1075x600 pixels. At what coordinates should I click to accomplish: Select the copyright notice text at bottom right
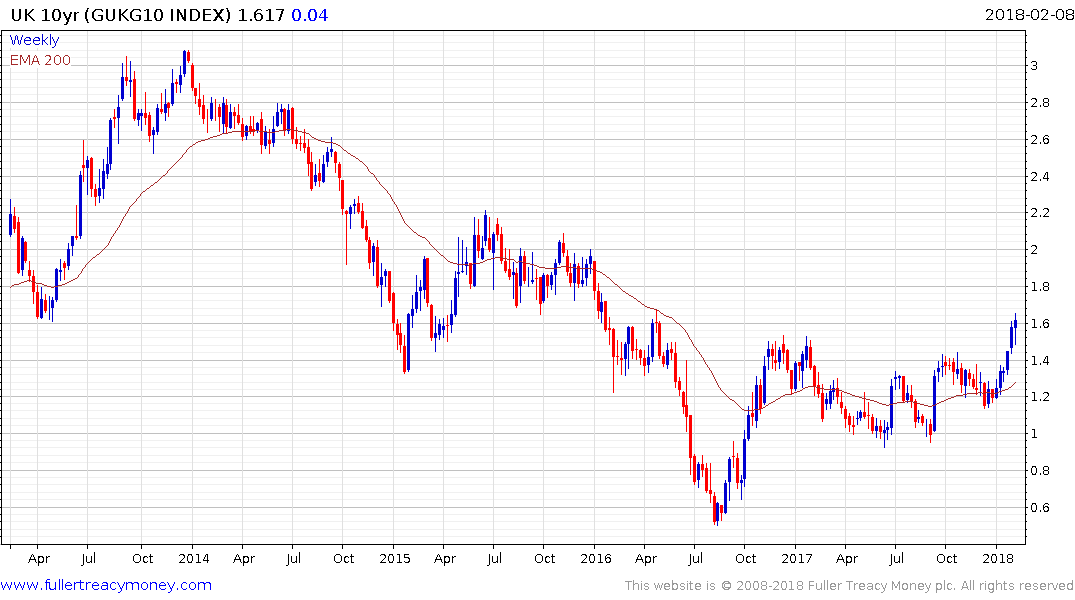(849, 586)
